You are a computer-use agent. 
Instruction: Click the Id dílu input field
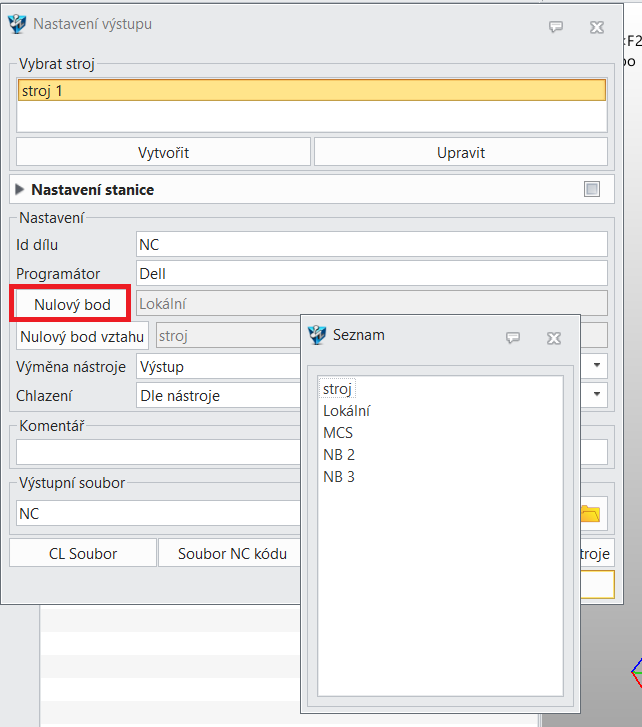pyautogui.click(x=372, y=244)
